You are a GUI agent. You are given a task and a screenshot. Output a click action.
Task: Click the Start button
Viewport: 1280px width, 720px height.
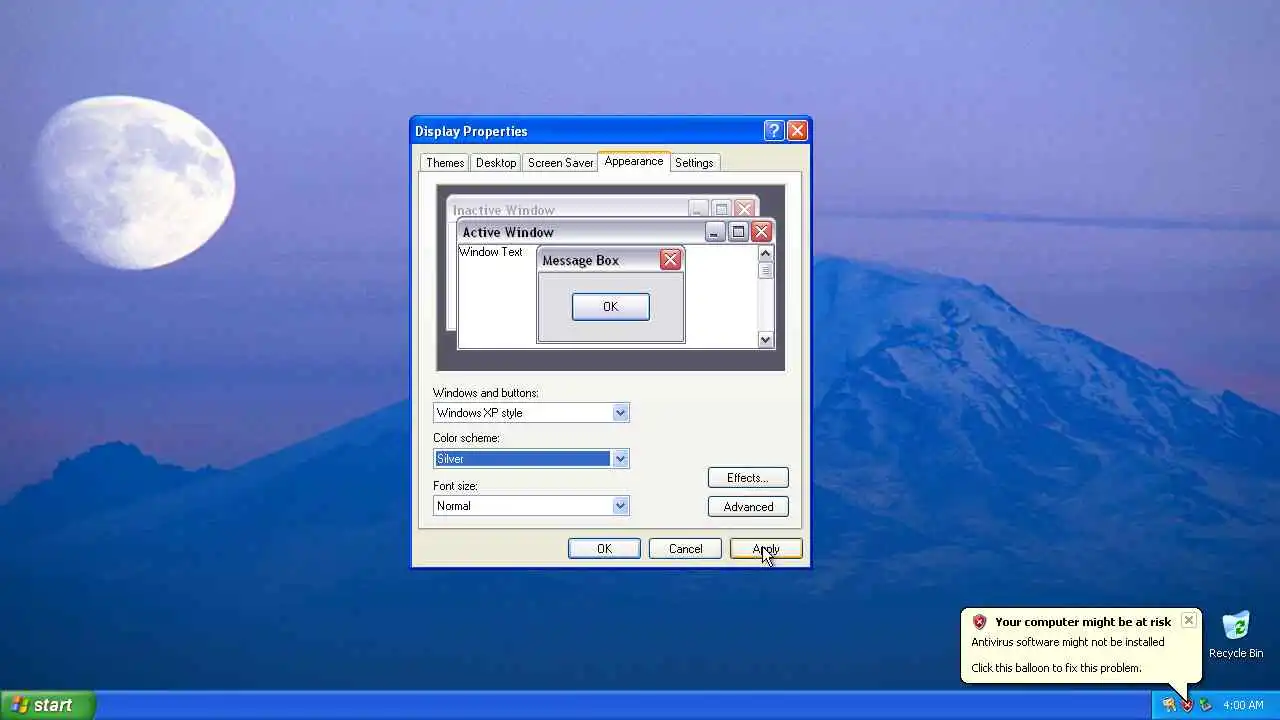[x=47, y=705]
